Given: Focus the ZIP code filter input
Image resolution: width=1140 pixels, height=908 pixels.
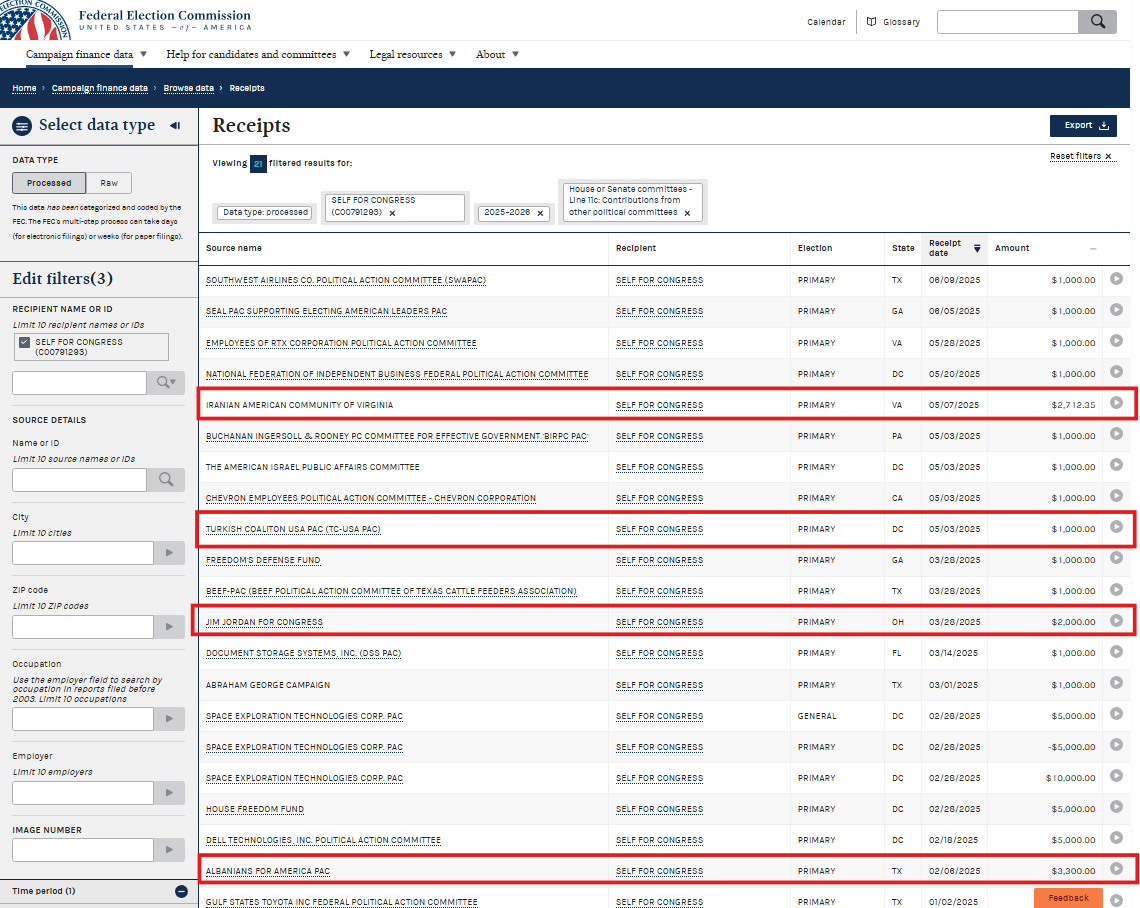Looking at the screenshot, I should coord(83,627).
